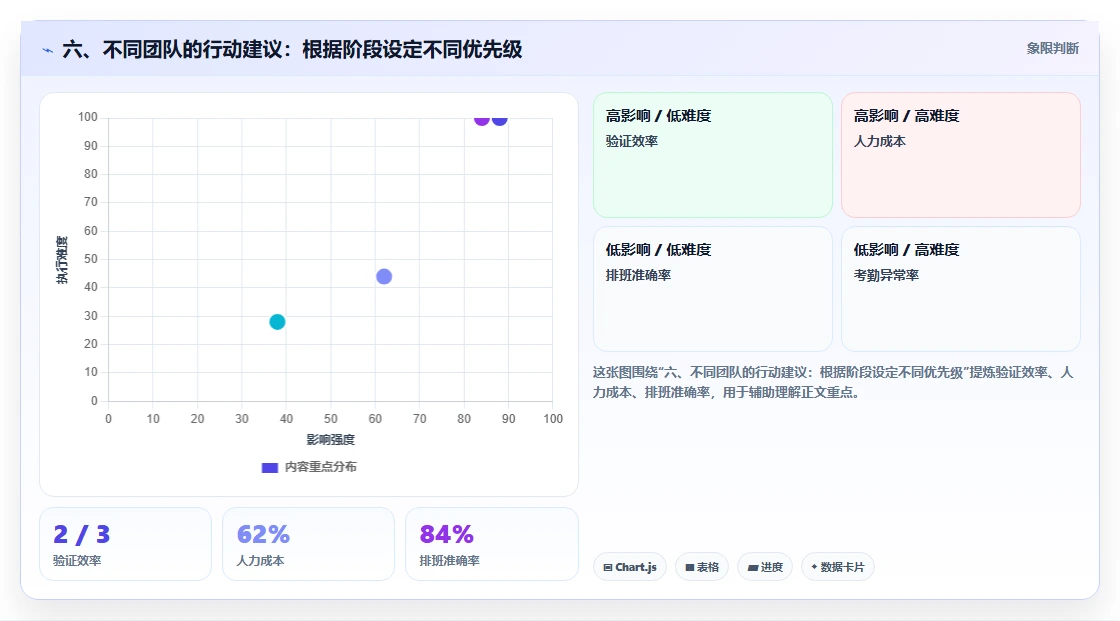Click 考勤异常率 in the quadrant cards
This screenshot has height=621, width=1120.
point(886,275)
